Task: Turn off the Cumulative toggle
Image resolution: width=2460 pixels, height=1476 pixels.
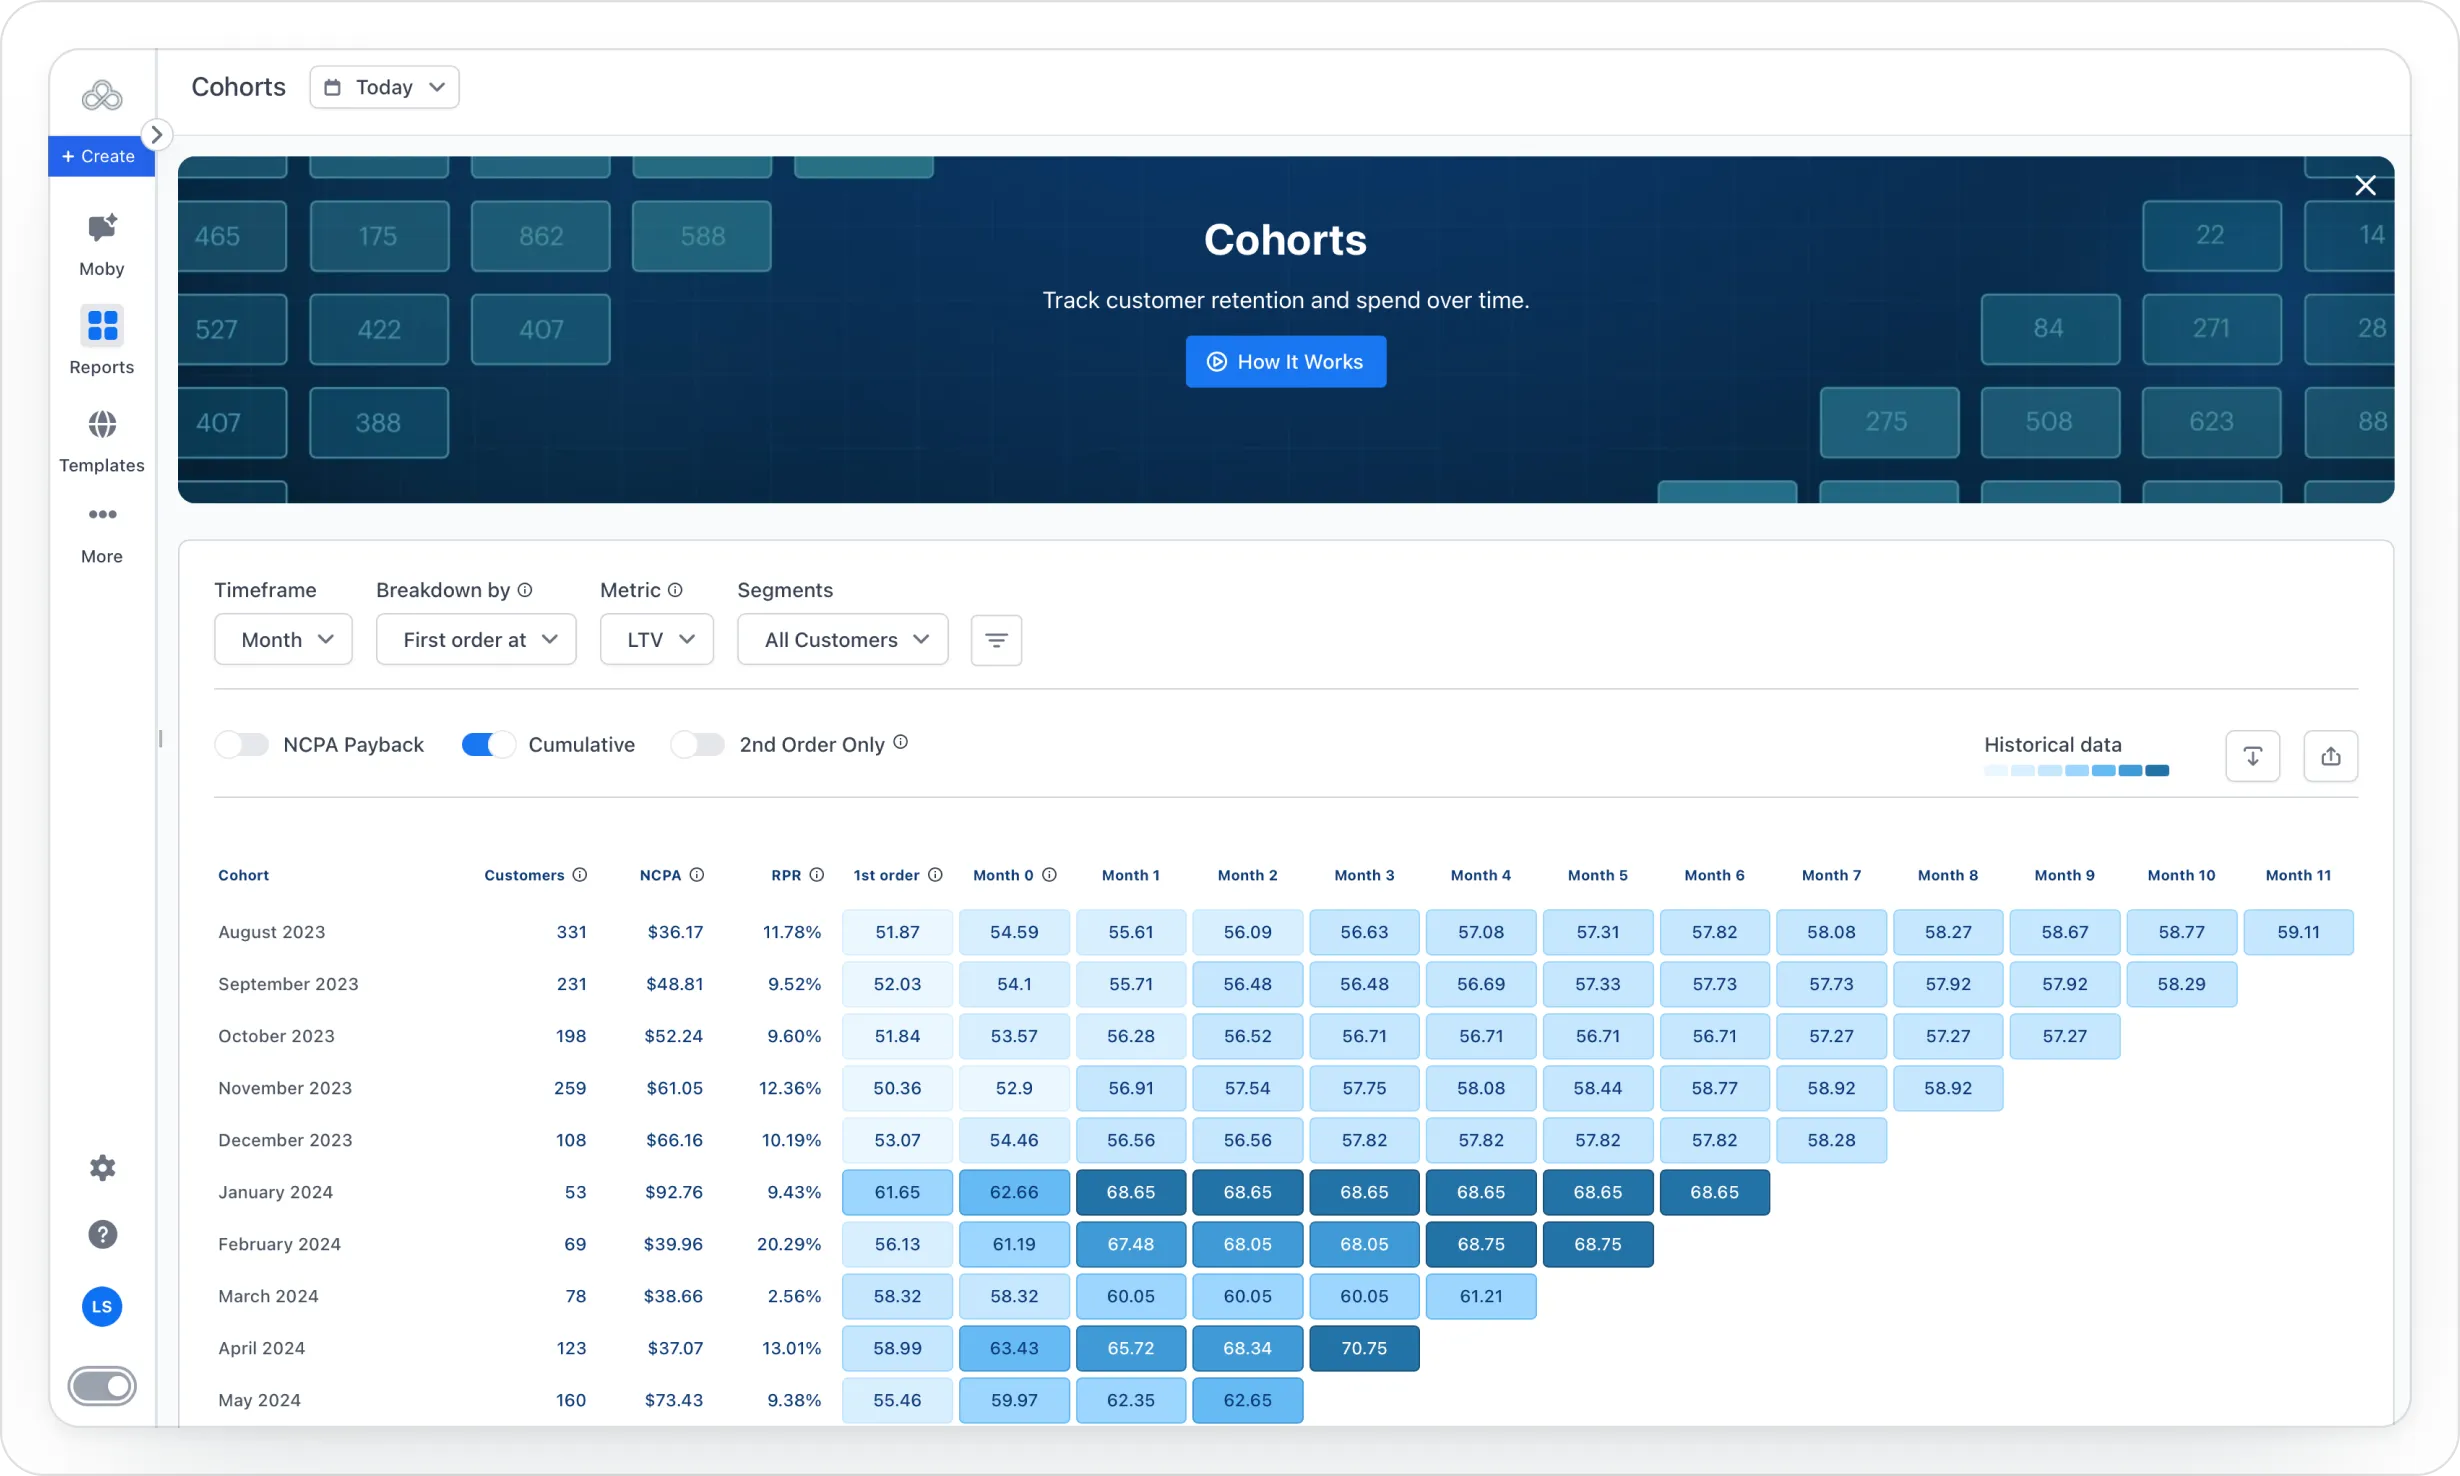Action: point(488,745)
